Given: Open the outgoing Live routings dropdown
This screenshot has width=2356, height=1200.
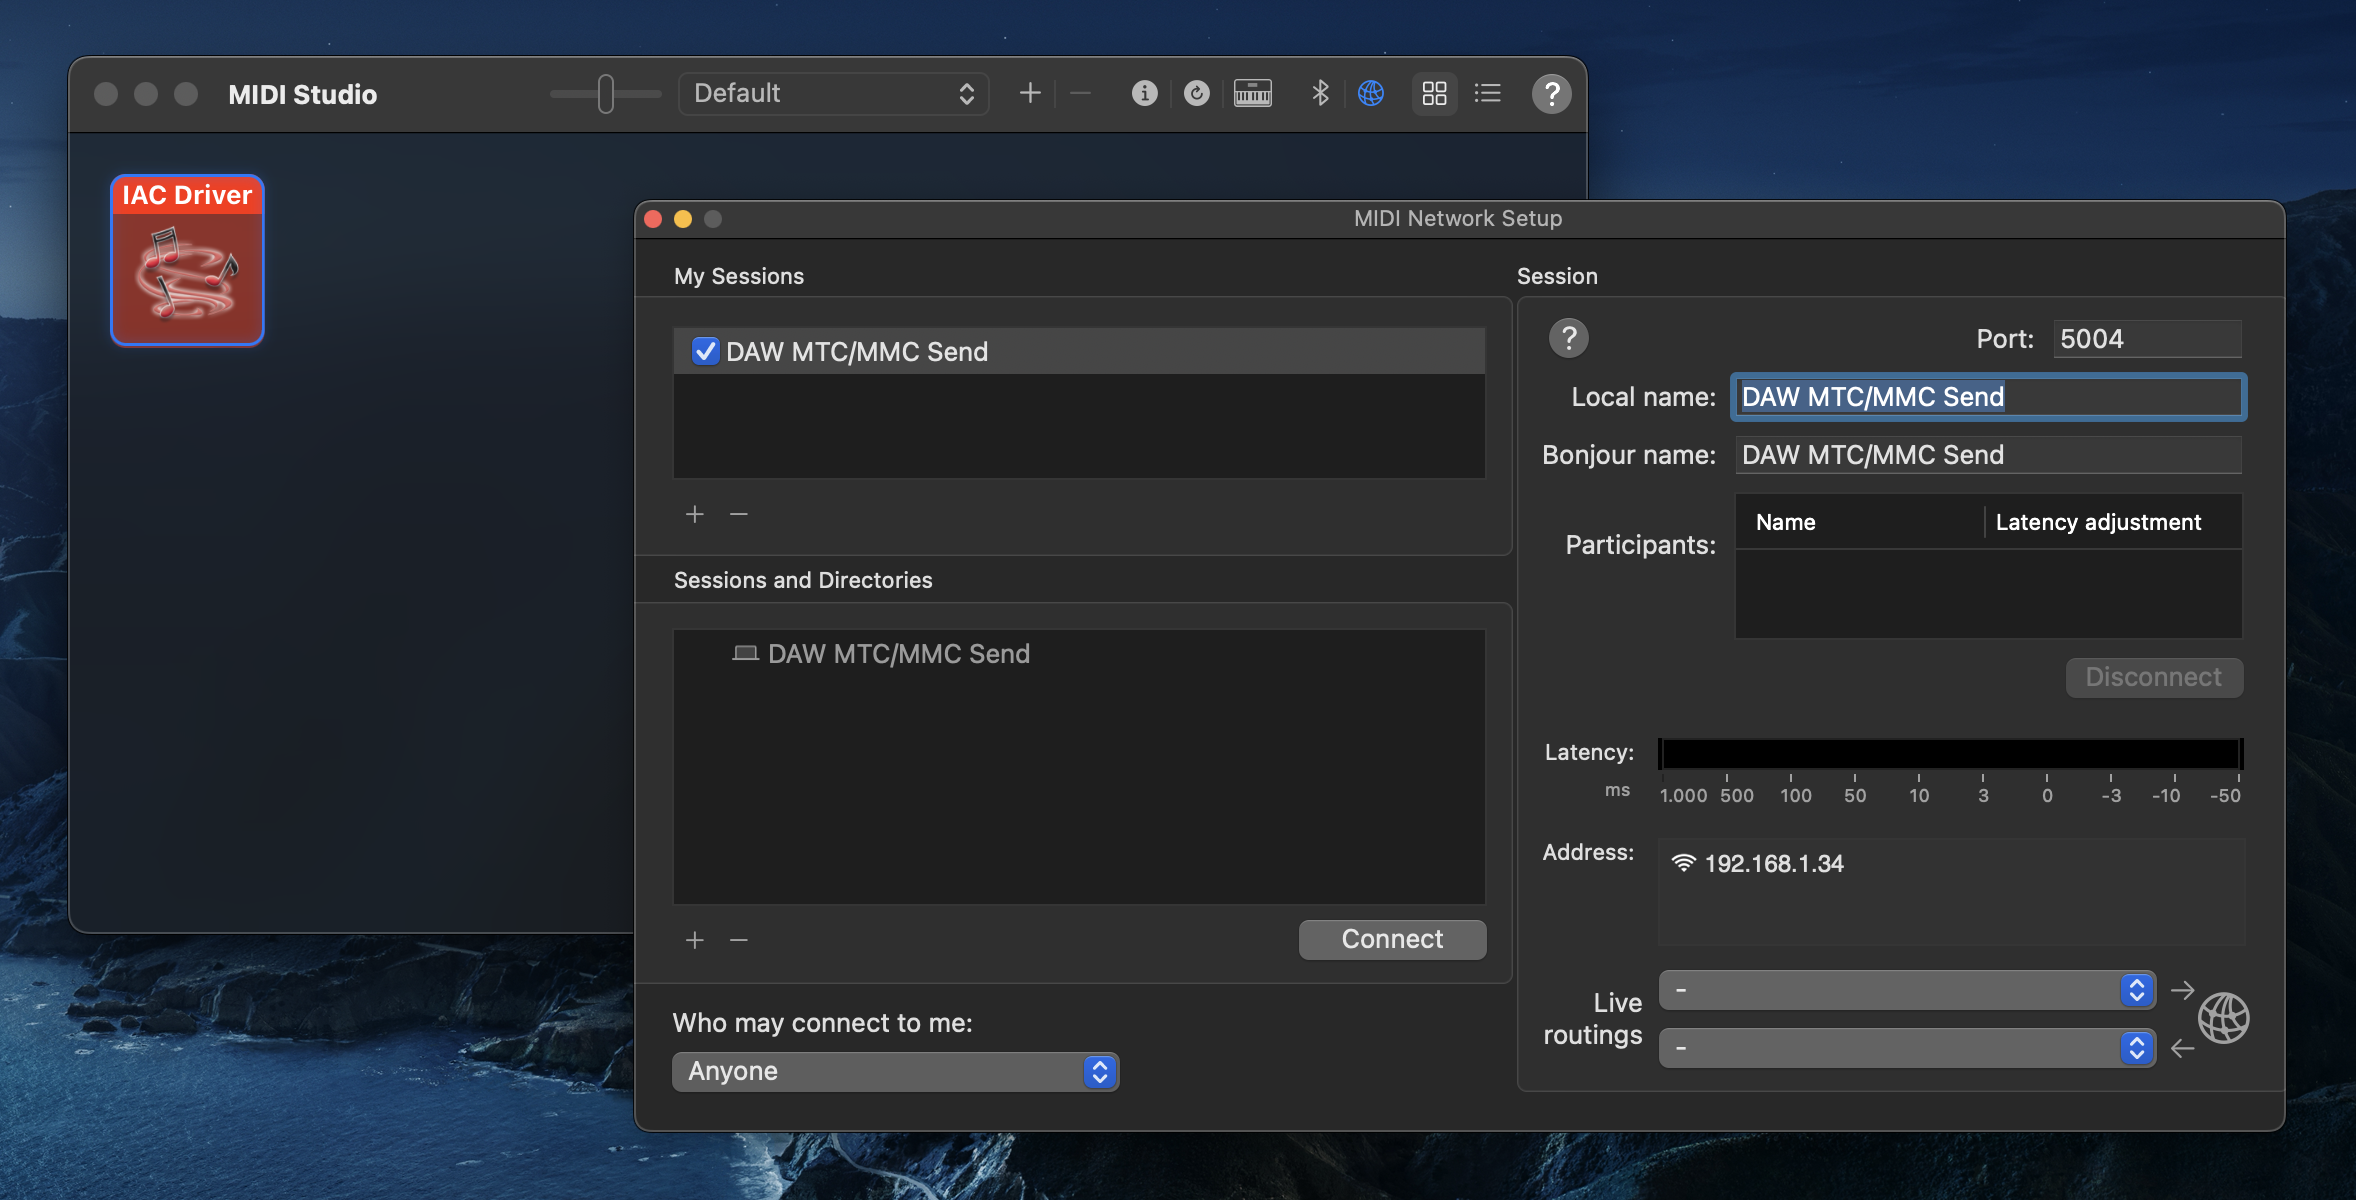Looking at the screenshot, I should (1906, 990).
